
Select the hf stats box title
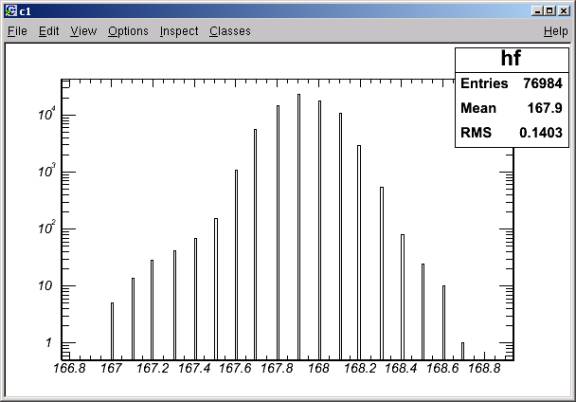[x=511, y=59]
